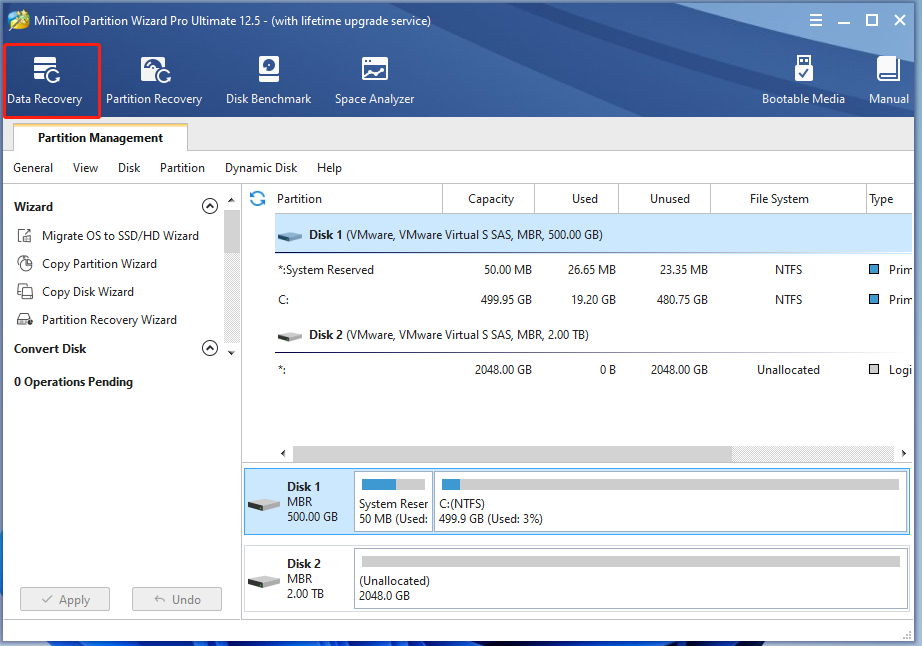922x646 pixels.
Task: Click the Type column header
Action: coord(890,199)
